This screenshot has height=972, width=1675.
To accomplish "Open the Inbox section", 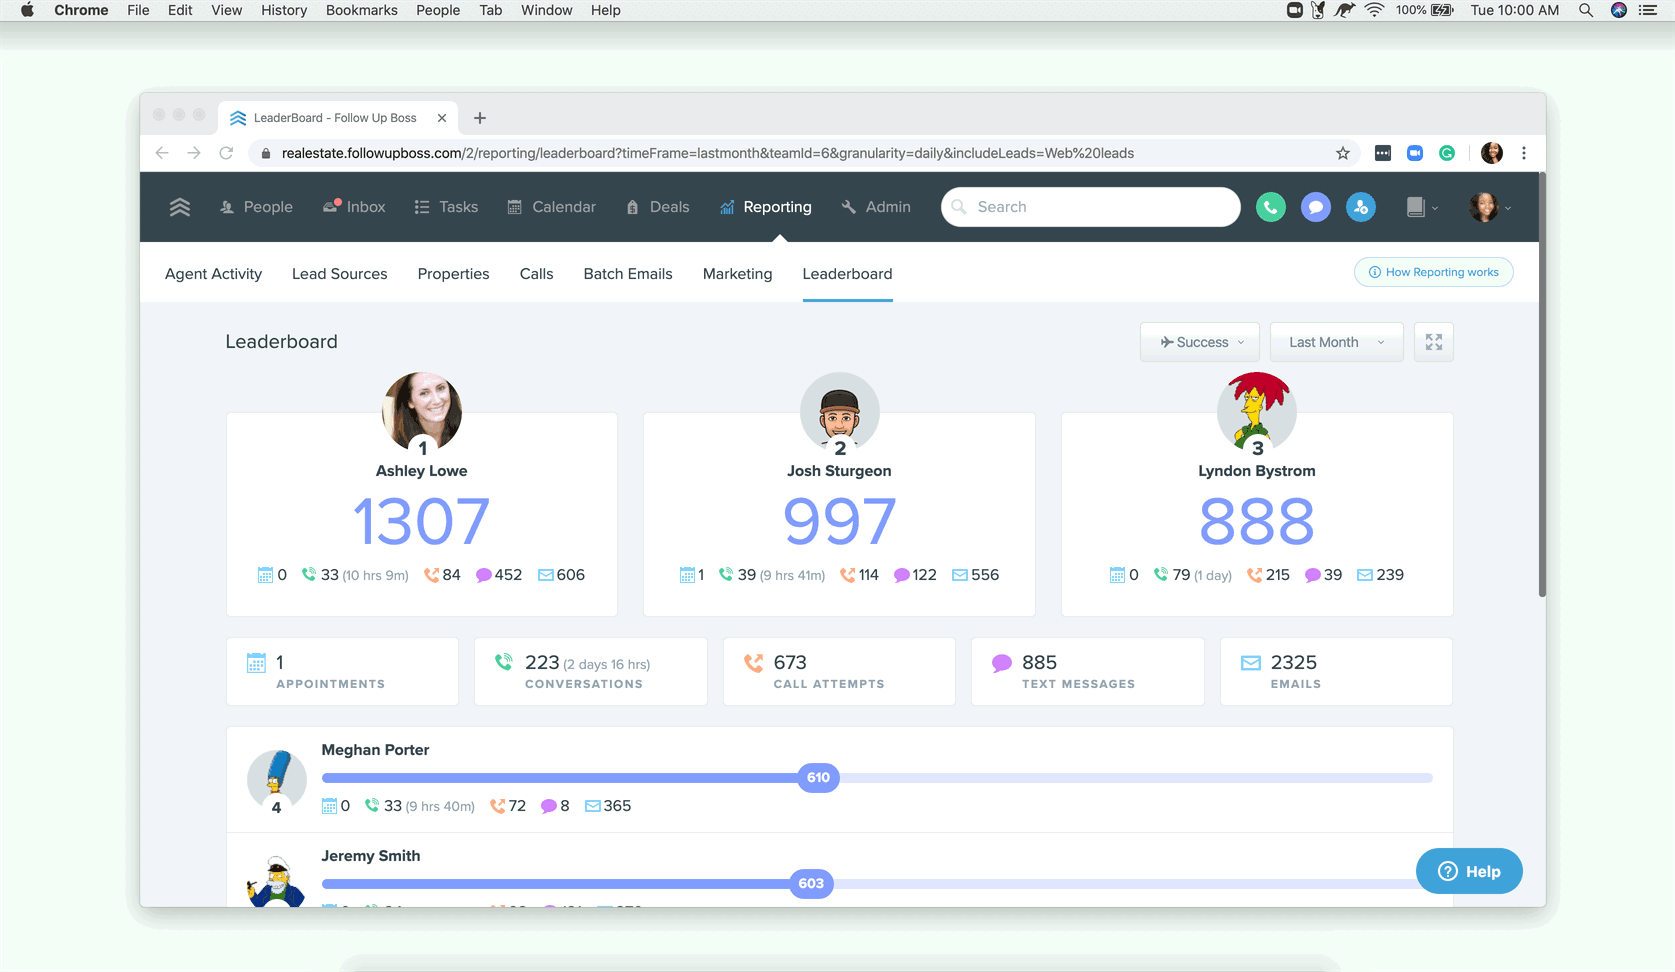I will (354, 207).
